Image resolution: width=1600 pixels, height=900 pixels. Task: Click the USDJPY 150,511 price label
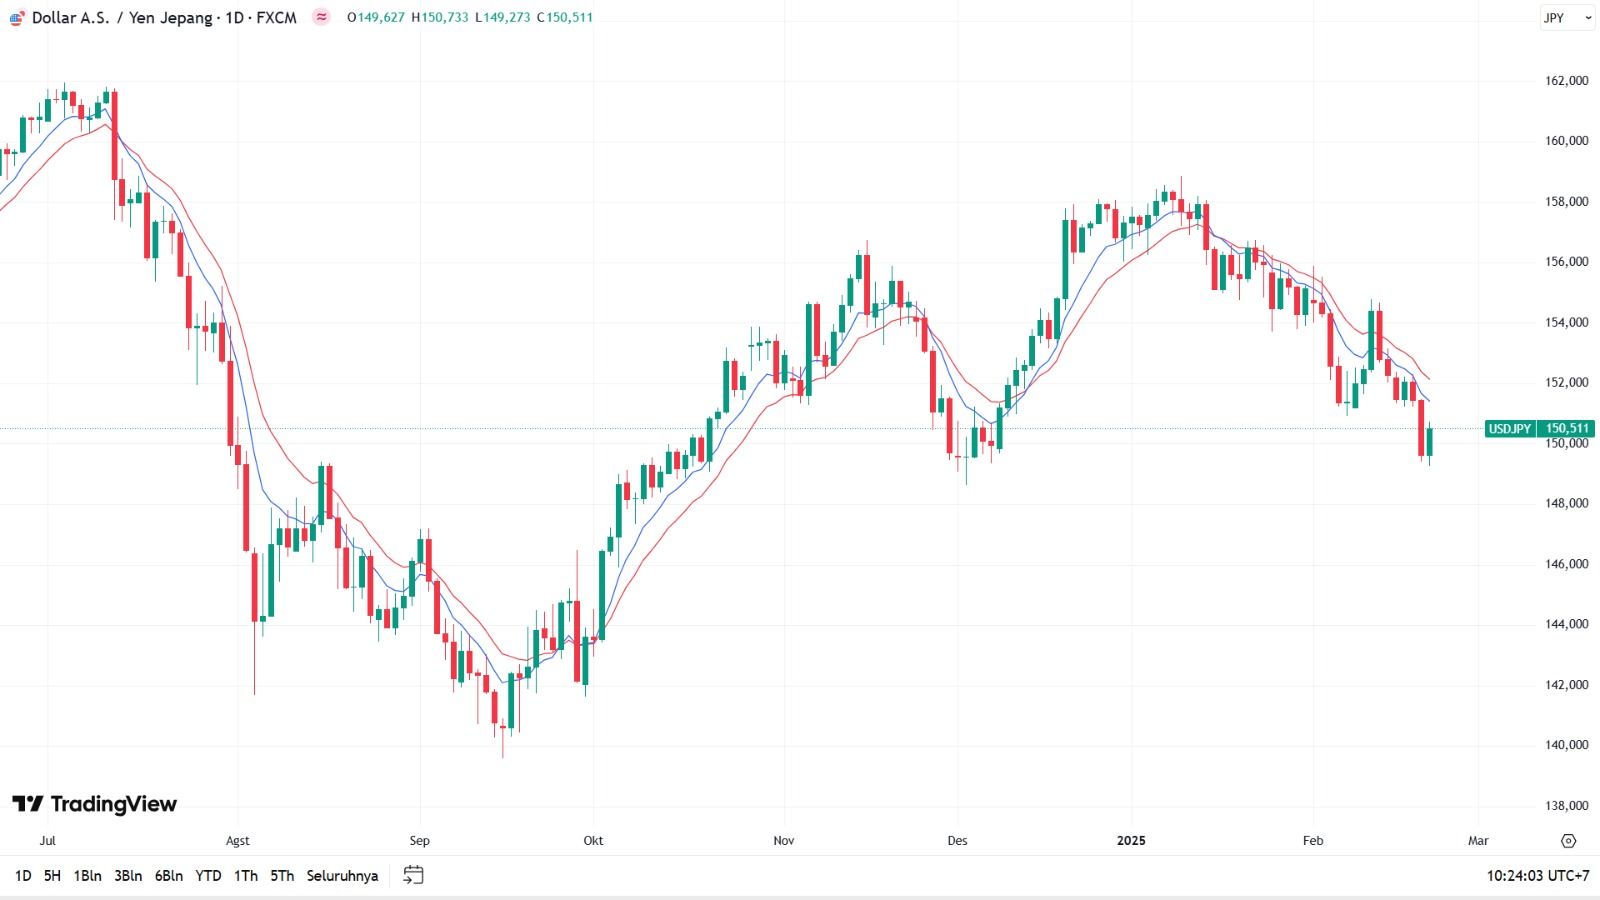(x=1540, y=429)
